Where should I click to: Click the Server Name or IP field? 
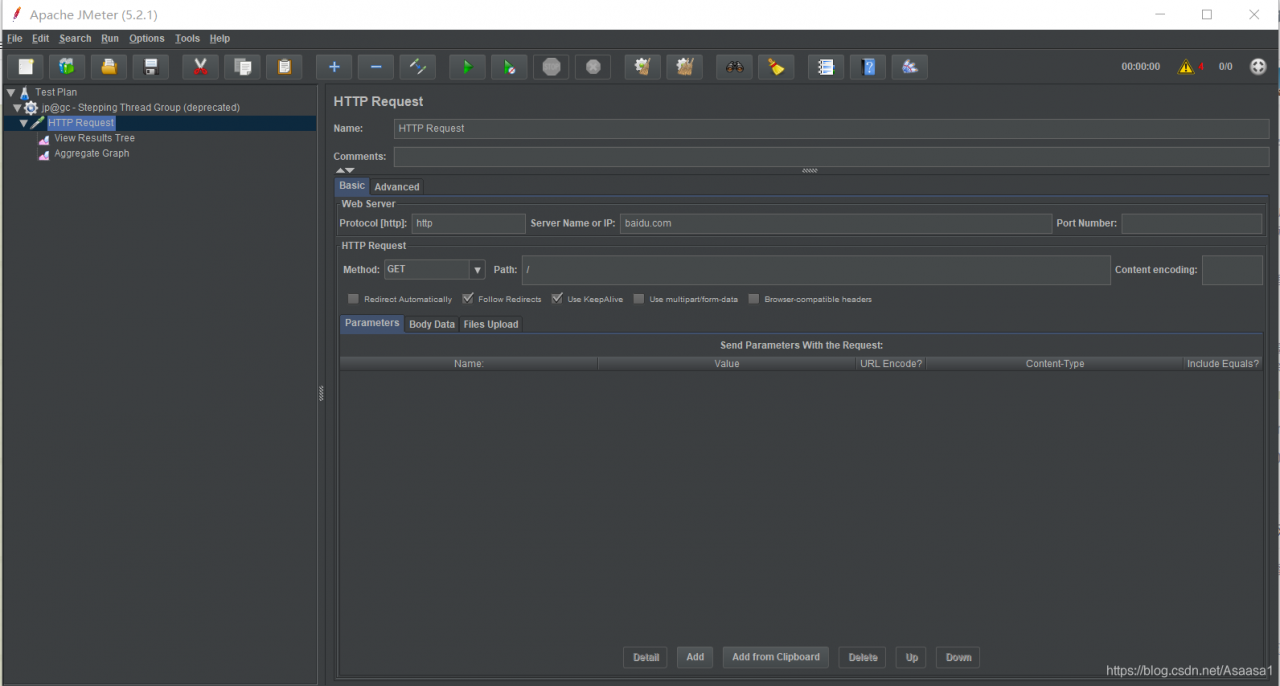(836, 223)
